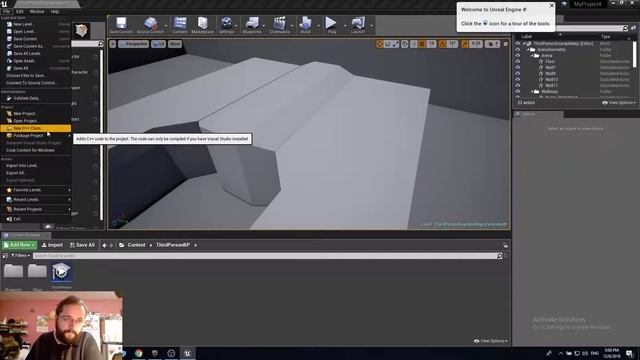Select the rotate transform tool in viewport
The height and width of the screenshot is (360, 640).
(388, 44)
